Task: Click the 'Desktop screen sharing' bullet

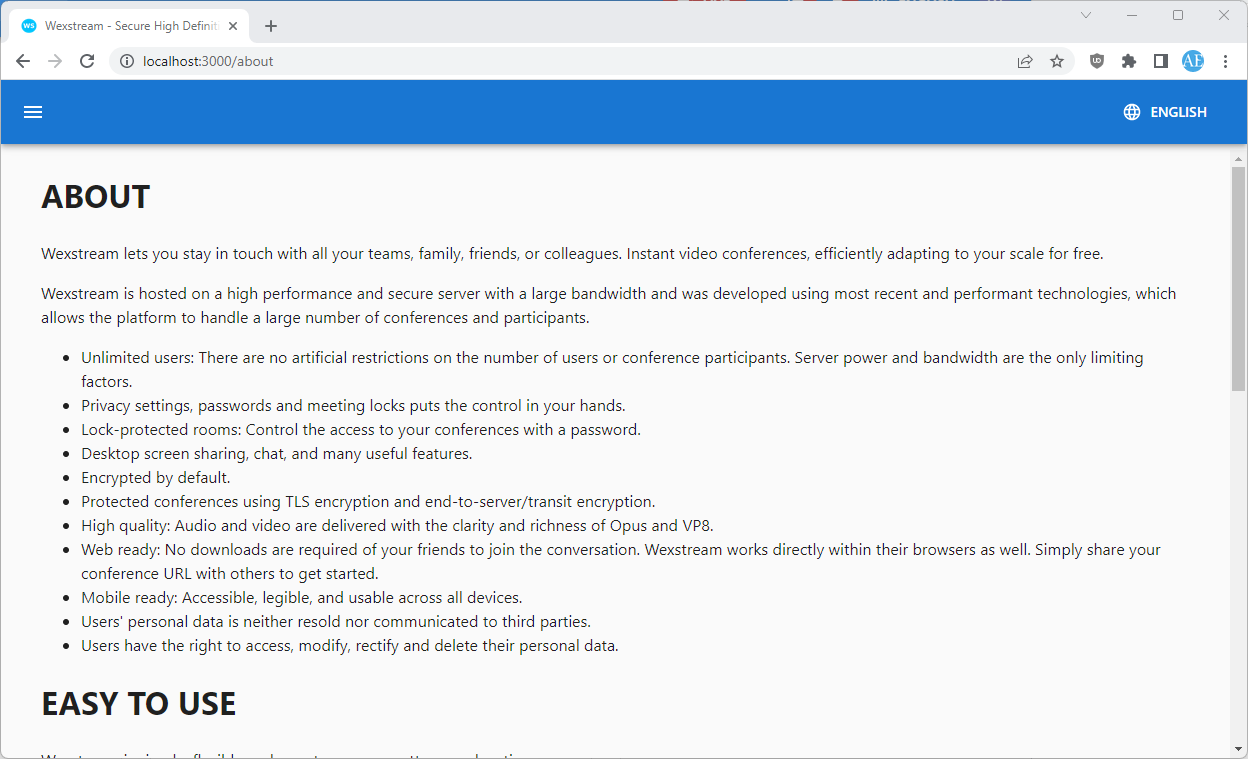Action: pos(277,454)
